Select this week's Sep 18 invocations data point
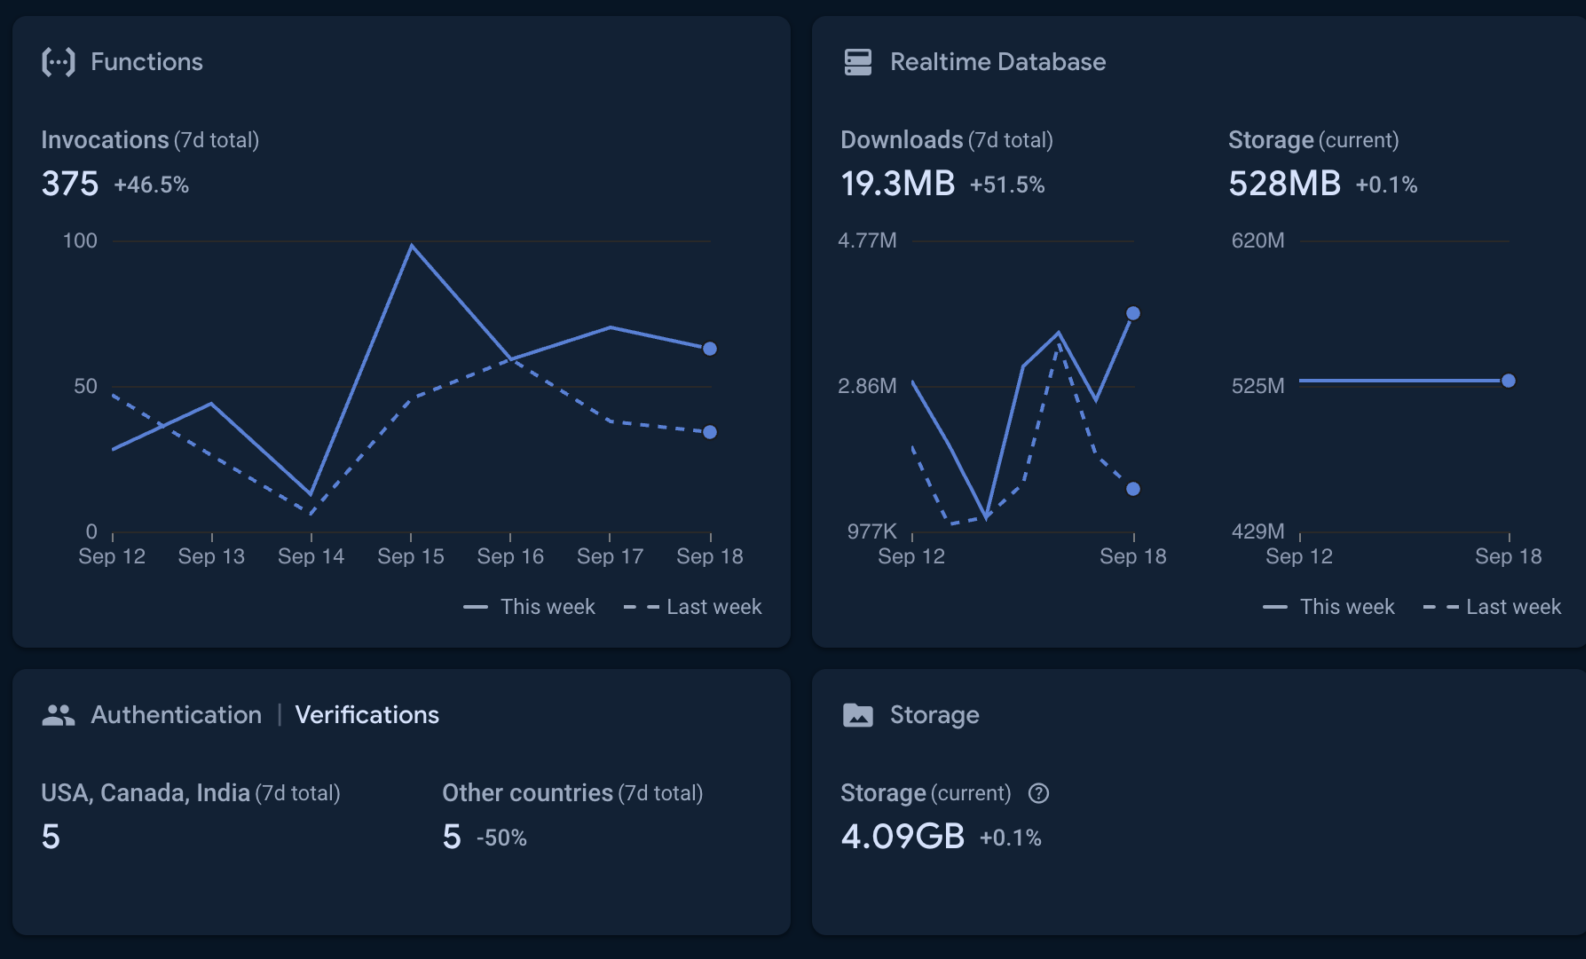Viewport: 1586px width, 959px height. coord(709,349)
